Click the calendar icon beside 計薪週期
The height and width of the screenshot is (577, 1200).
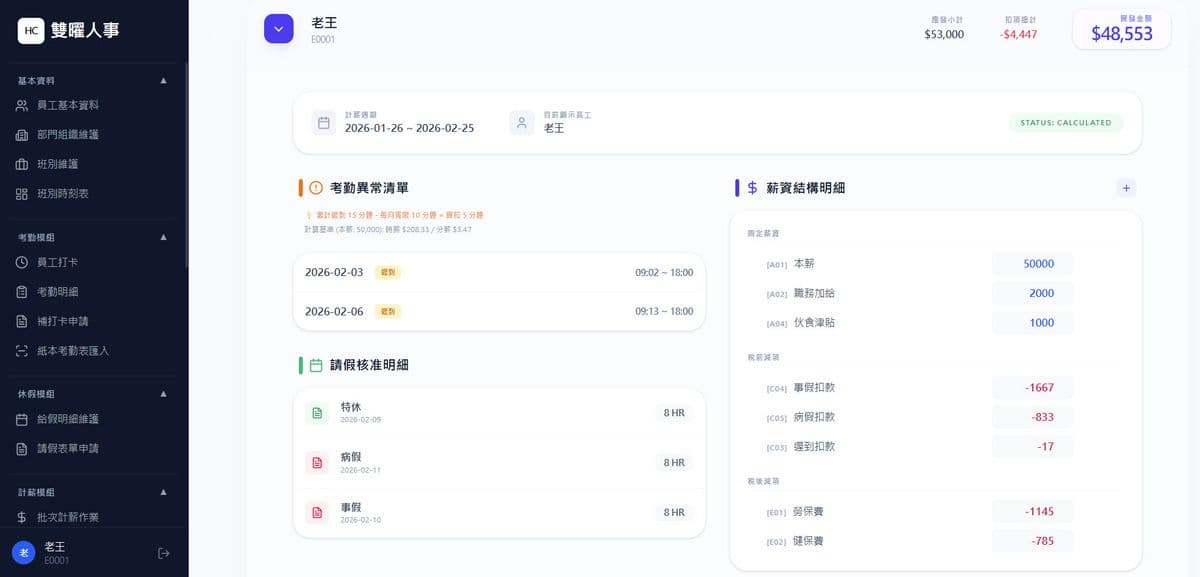(323, 122)
